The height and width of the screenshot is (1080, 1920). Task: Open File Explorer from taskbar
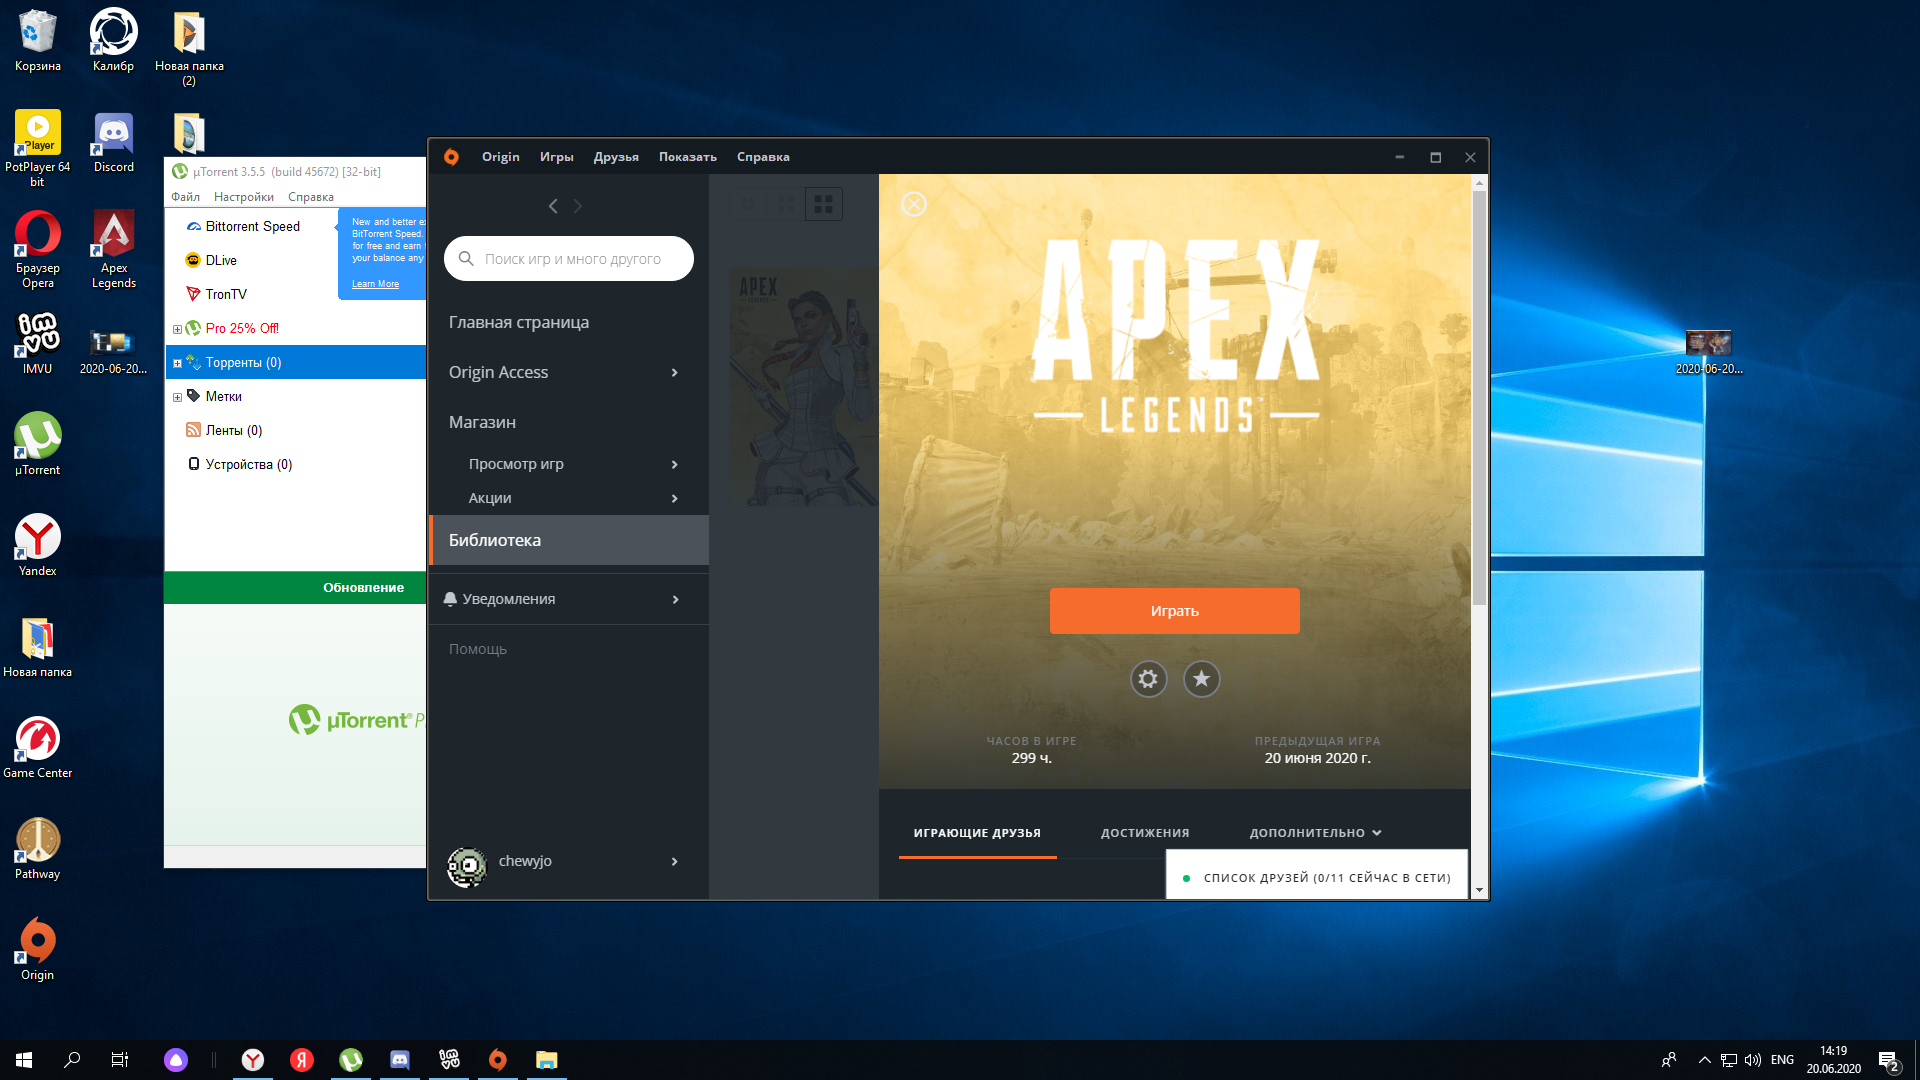[x=546, y=1059]
